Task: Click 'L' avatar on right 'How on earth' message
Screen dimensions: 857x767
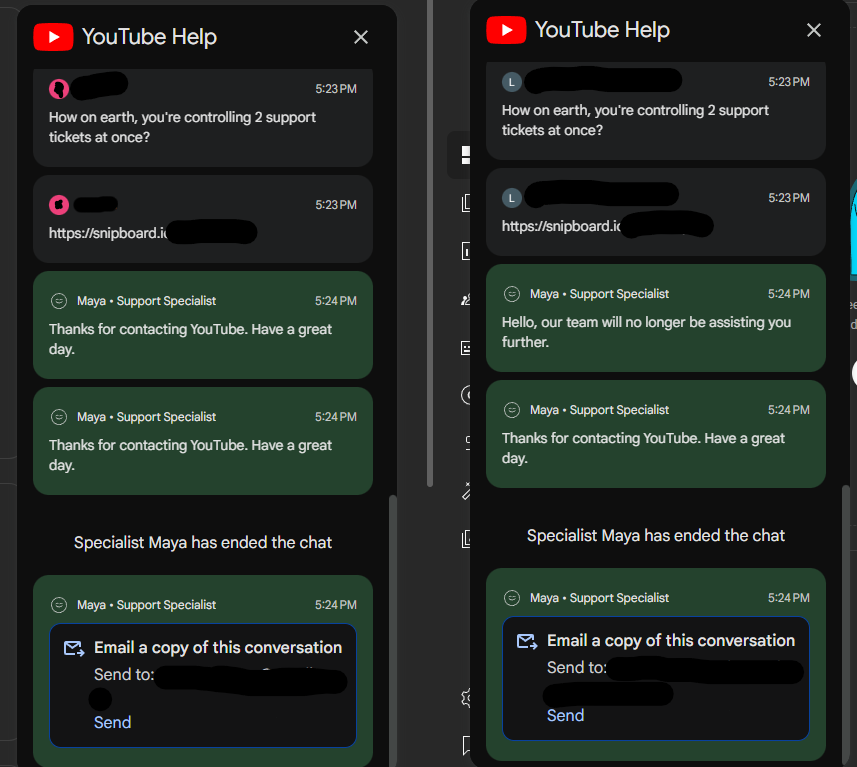Action: tap(512, 82)
